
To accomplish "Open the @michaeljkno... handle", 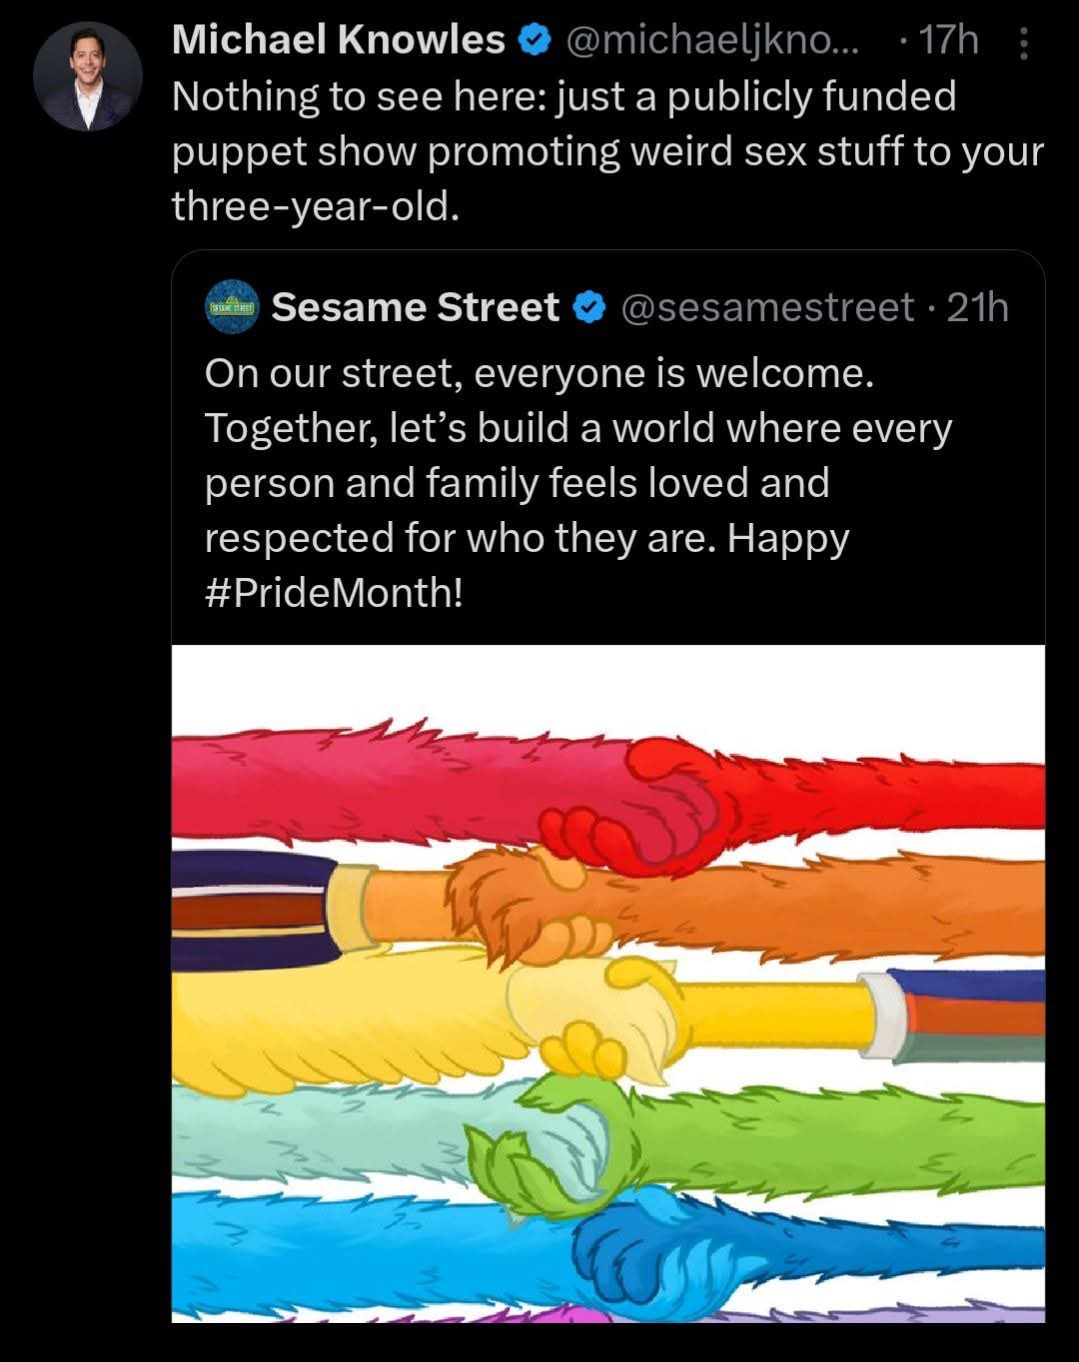I will point(712,41).
